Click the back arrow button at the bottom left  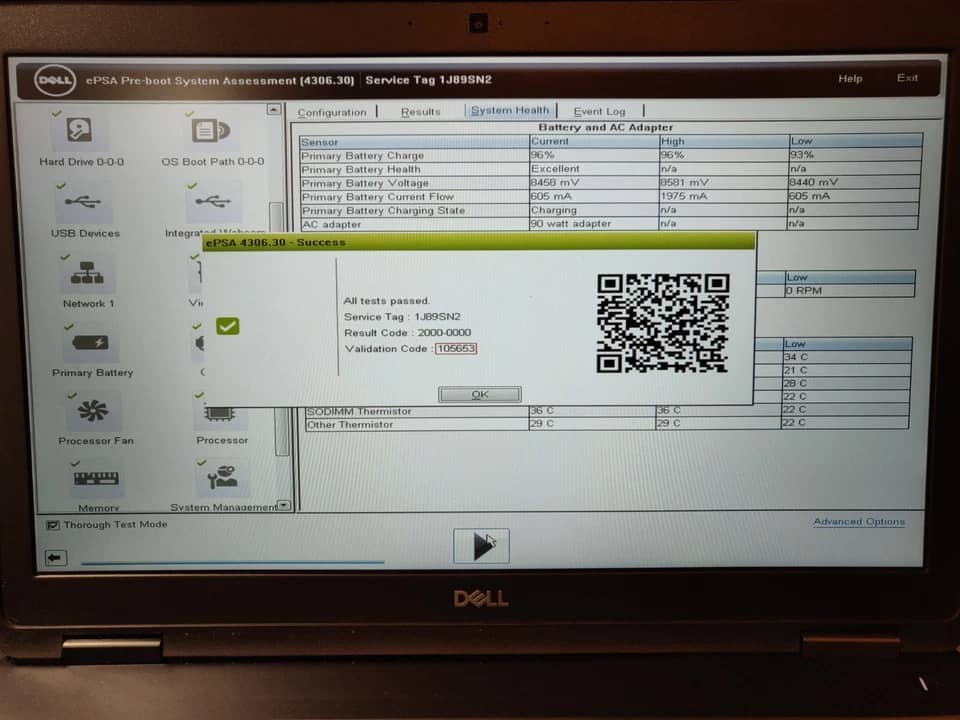(x=56, y=558)
